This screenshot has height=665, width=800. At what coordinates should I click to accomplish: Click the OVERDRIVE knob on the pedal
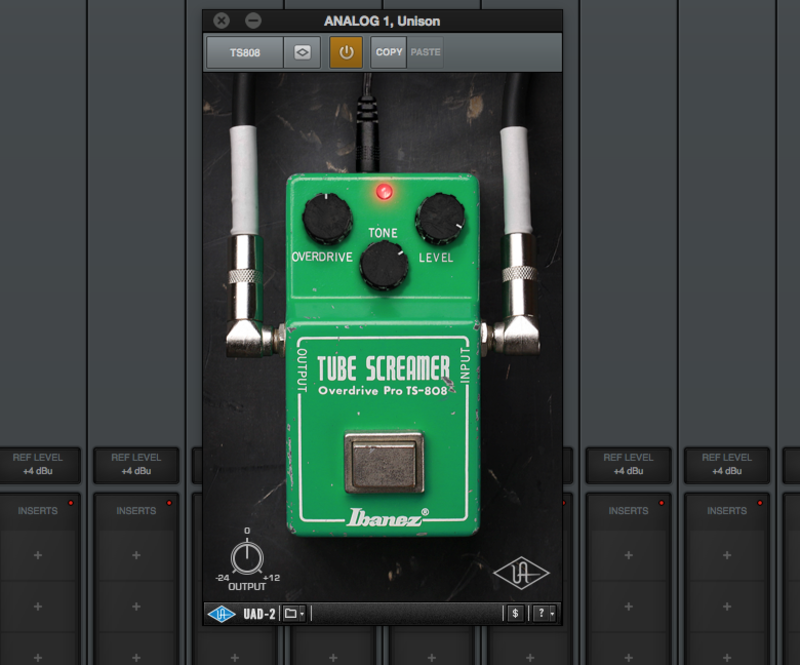click(327, 218)
